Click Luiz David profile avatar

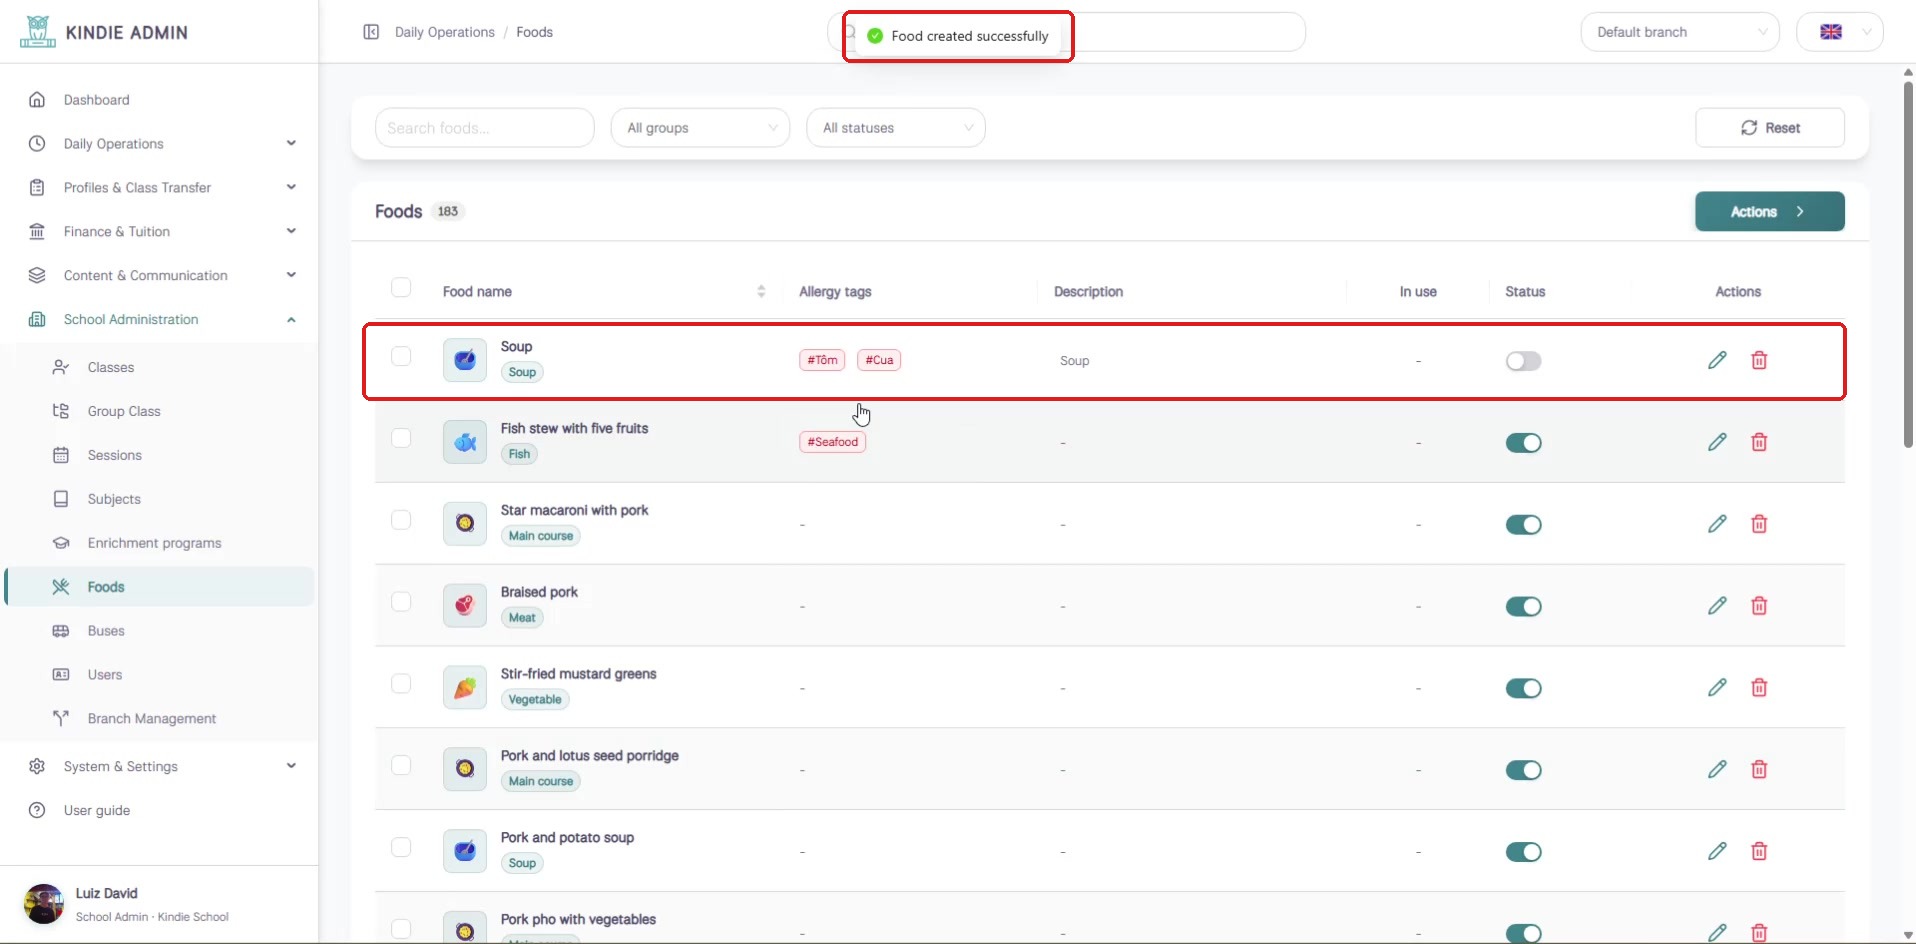tap(44, 903)
